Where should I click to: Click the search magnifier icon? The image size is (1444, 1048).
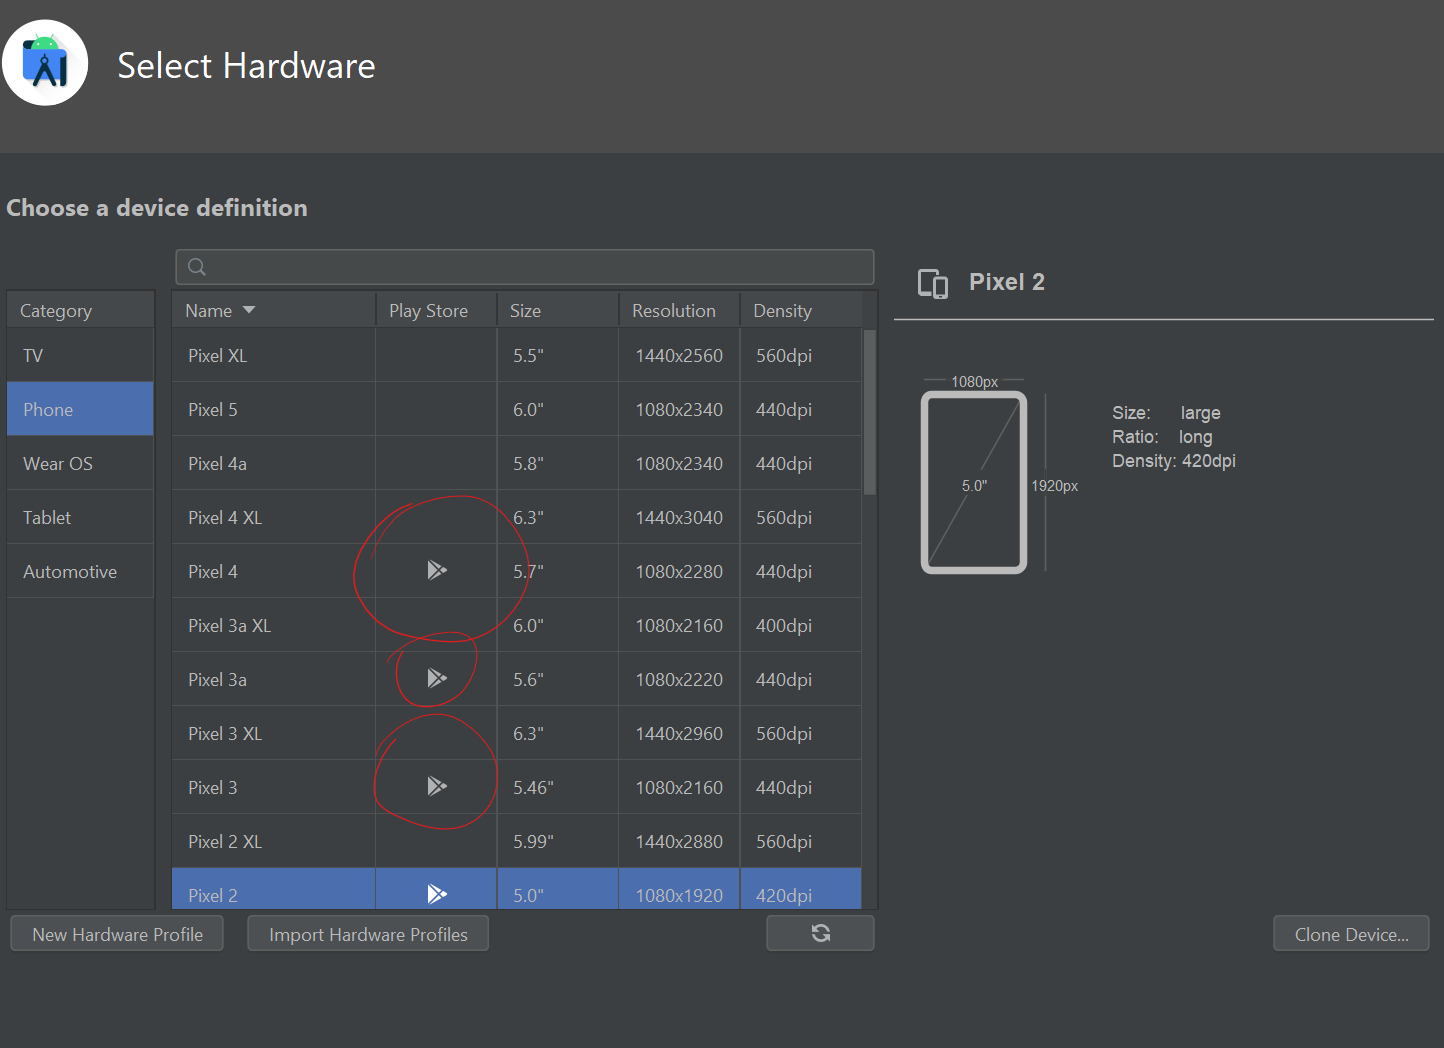click(197, 267)
